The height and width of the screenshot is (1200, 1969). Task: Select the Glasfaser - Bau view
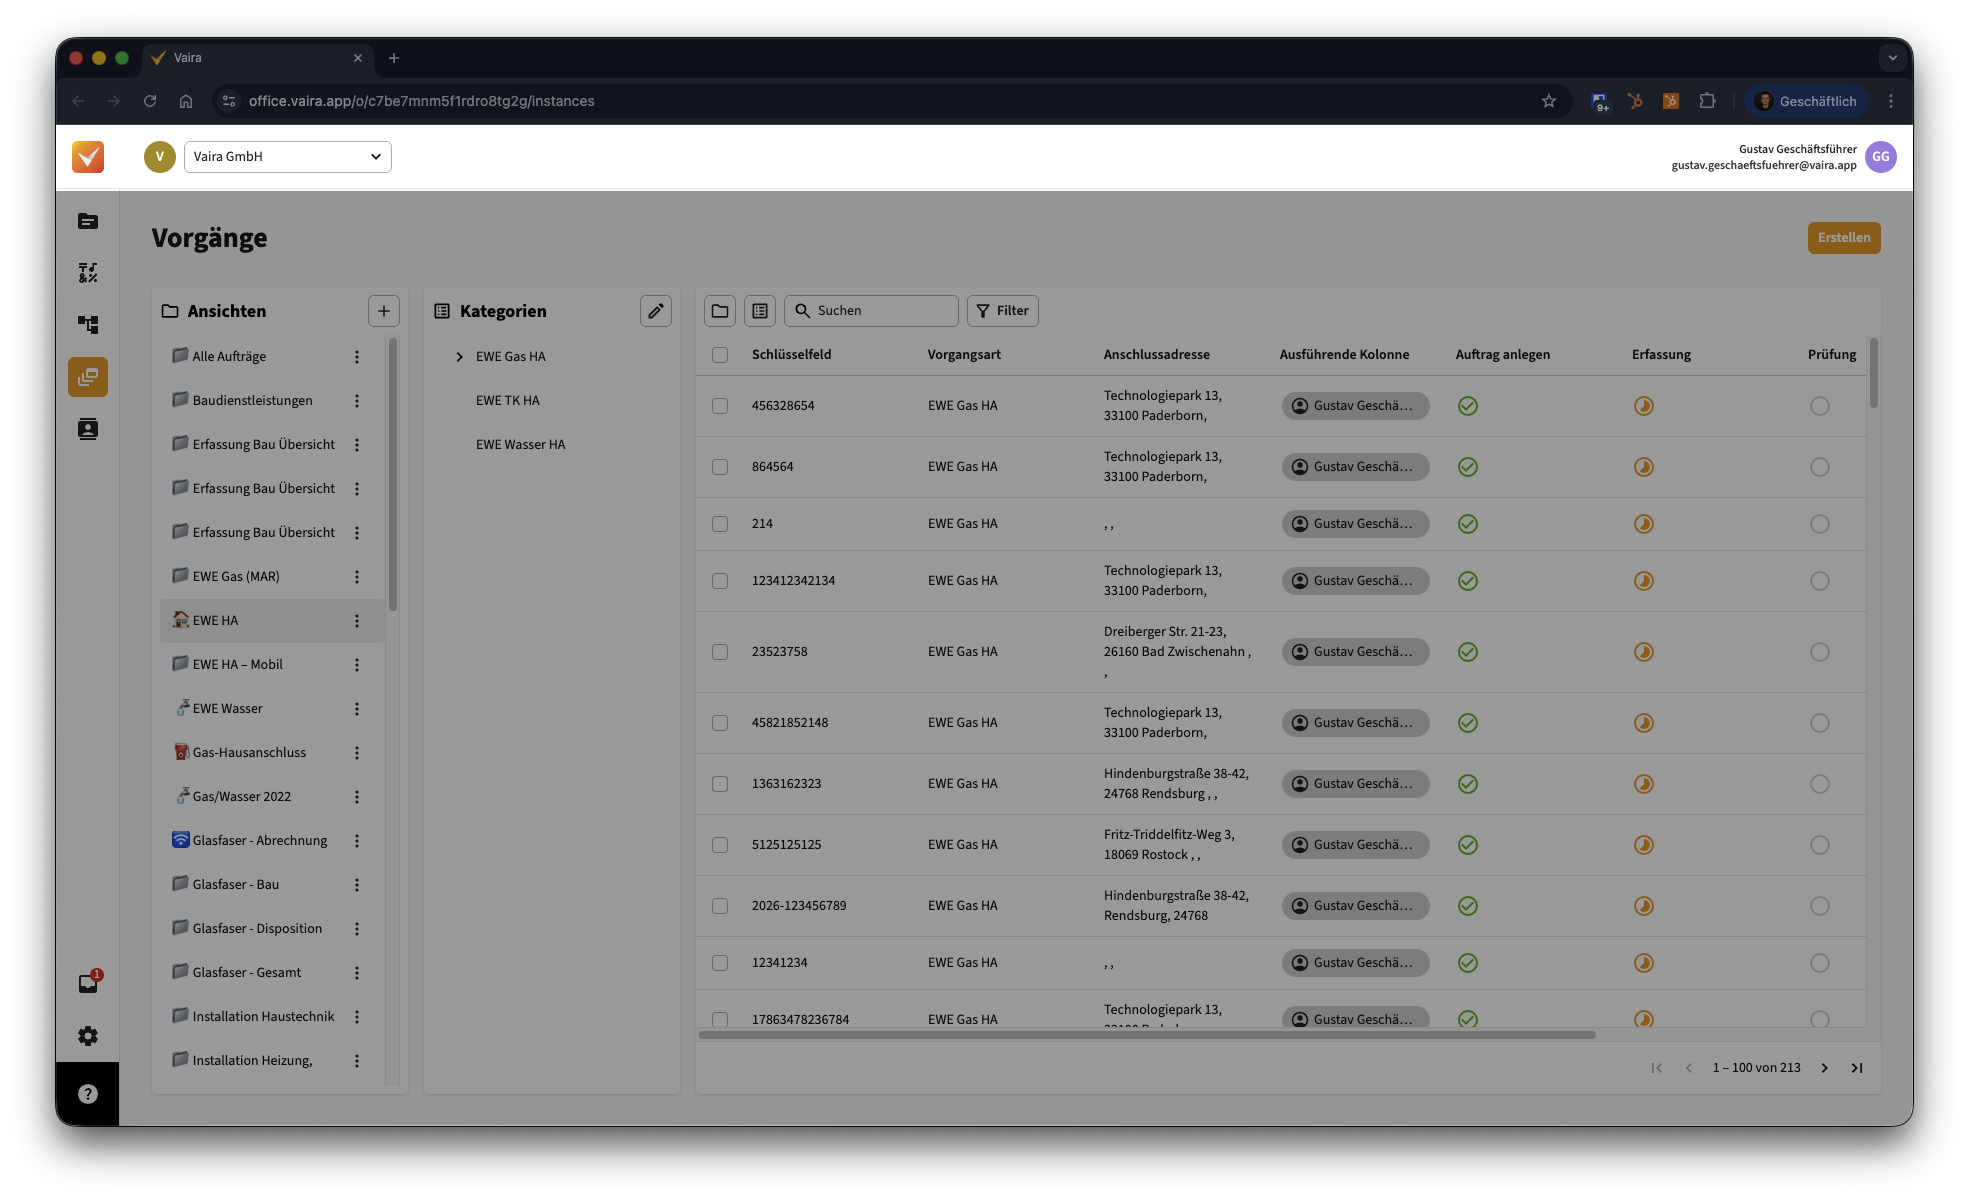(236, 885)
